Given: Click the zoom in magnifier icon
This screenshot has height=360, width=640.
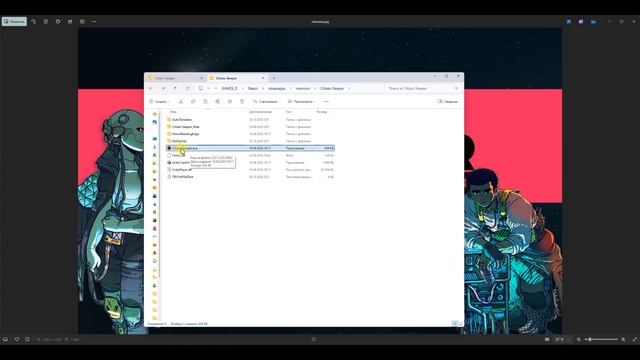Looking at the screenshot, I should tap(623, 339).
